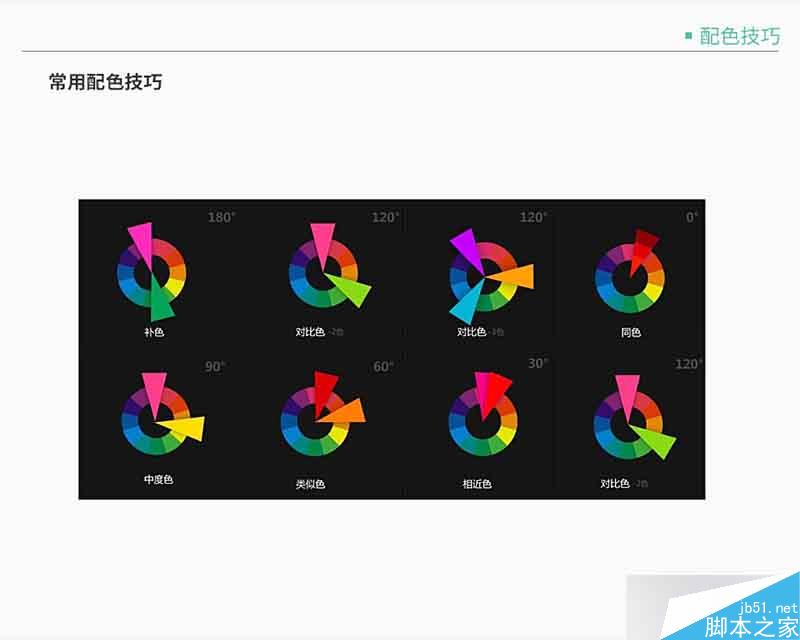Click the 补色 label

coord(154,332)
